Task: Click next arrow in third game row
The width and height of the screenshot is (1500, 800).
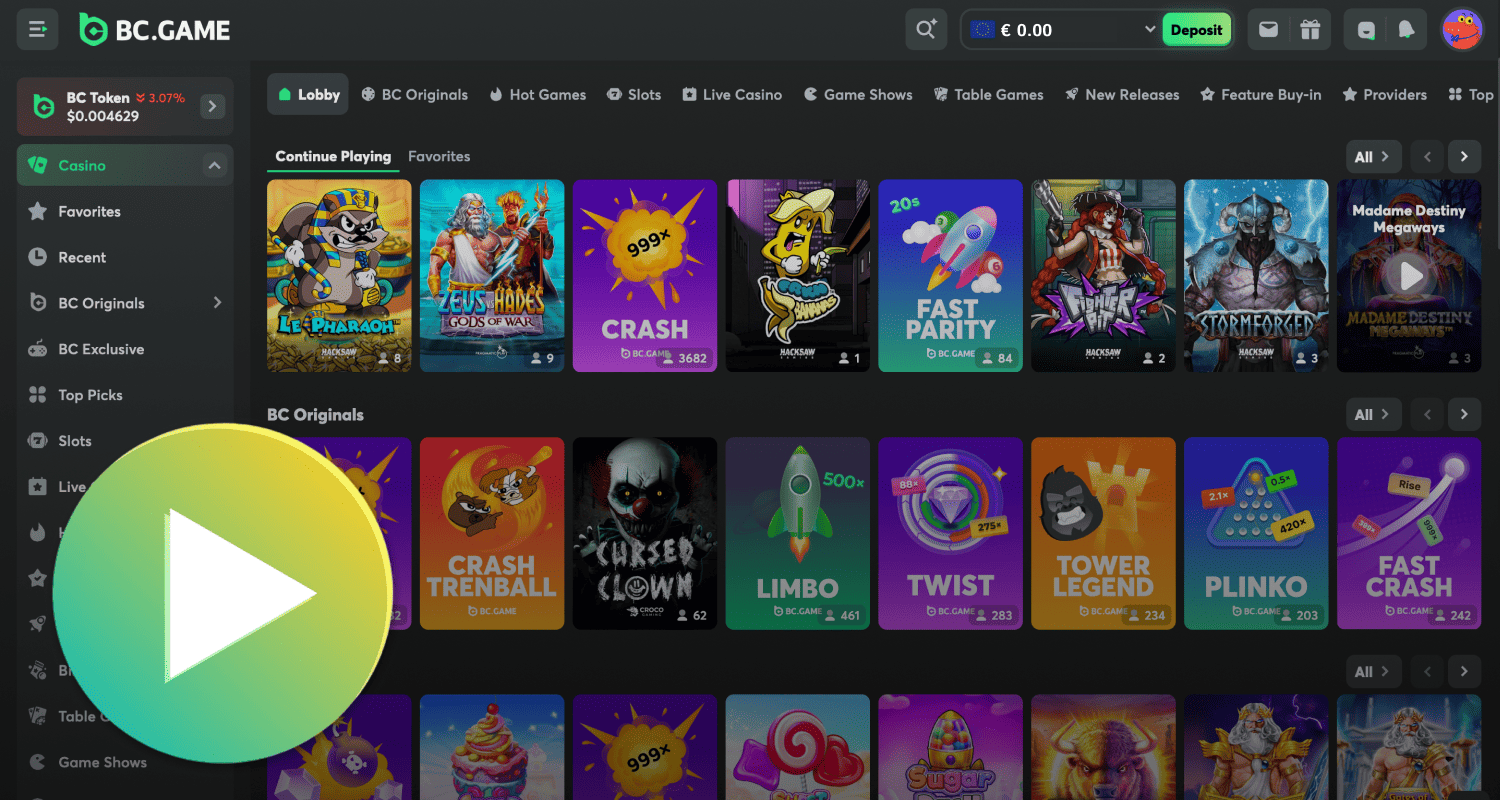Action: pyautogui.click(x=1464, y=672)
